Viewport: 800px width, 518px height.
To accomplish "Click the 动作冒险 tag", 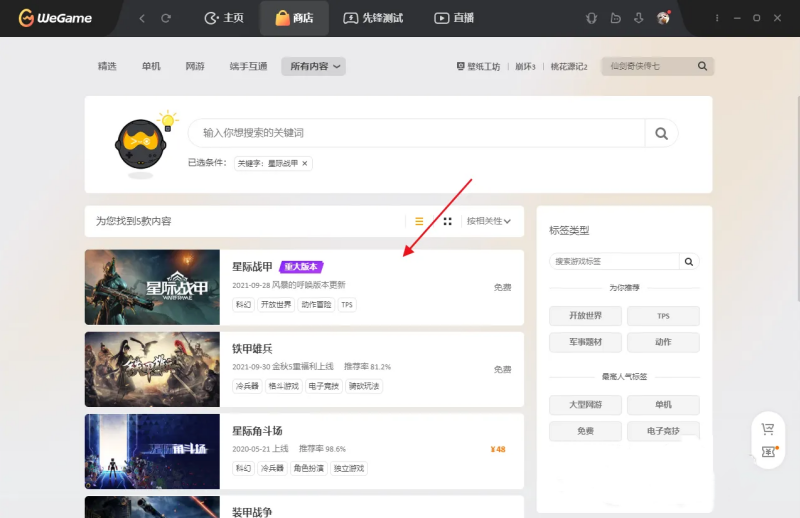I will click(x=316, y=305).
